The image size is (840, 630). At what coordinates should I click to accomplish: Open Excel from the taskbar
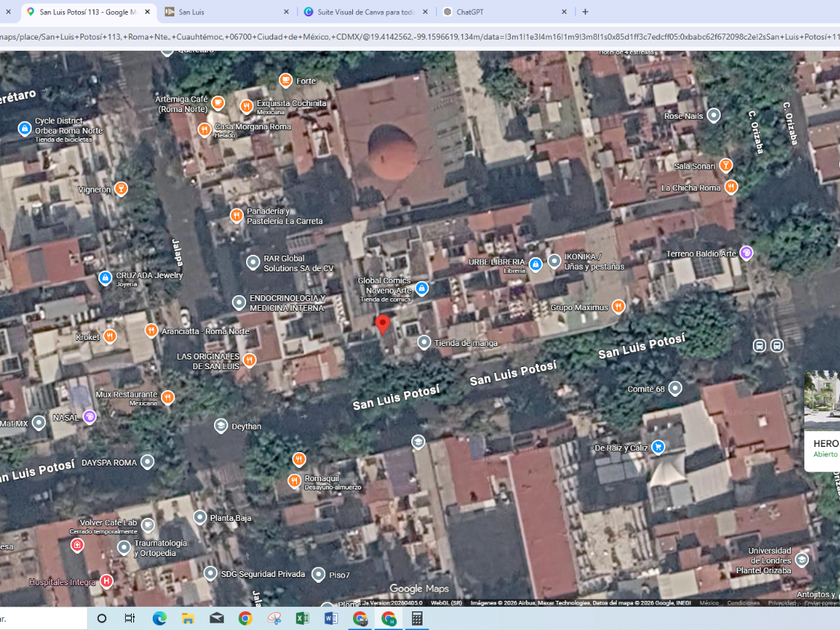click(x=302, y=619)
